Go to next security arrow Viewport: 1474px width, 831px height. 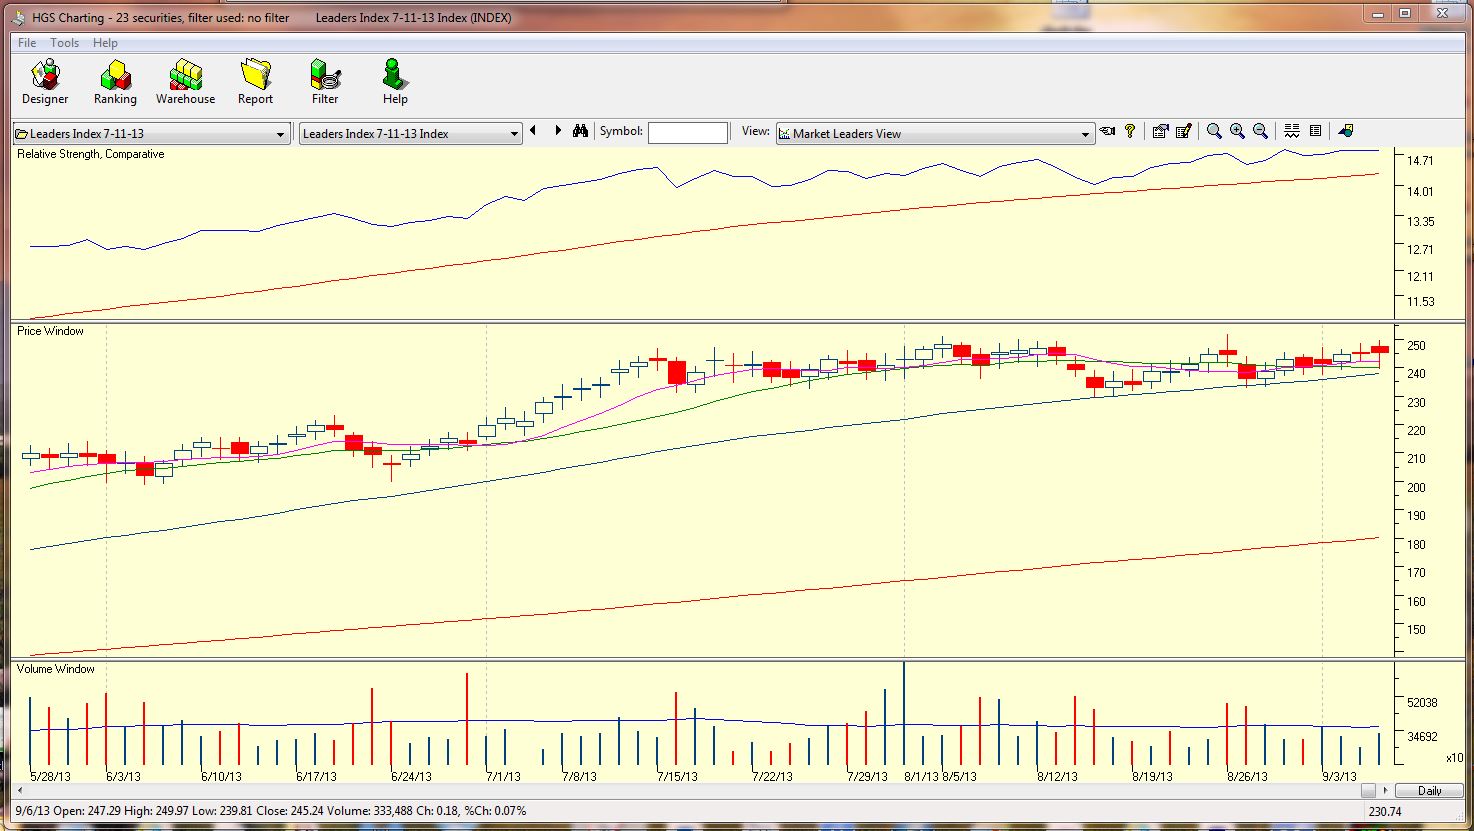558,131
